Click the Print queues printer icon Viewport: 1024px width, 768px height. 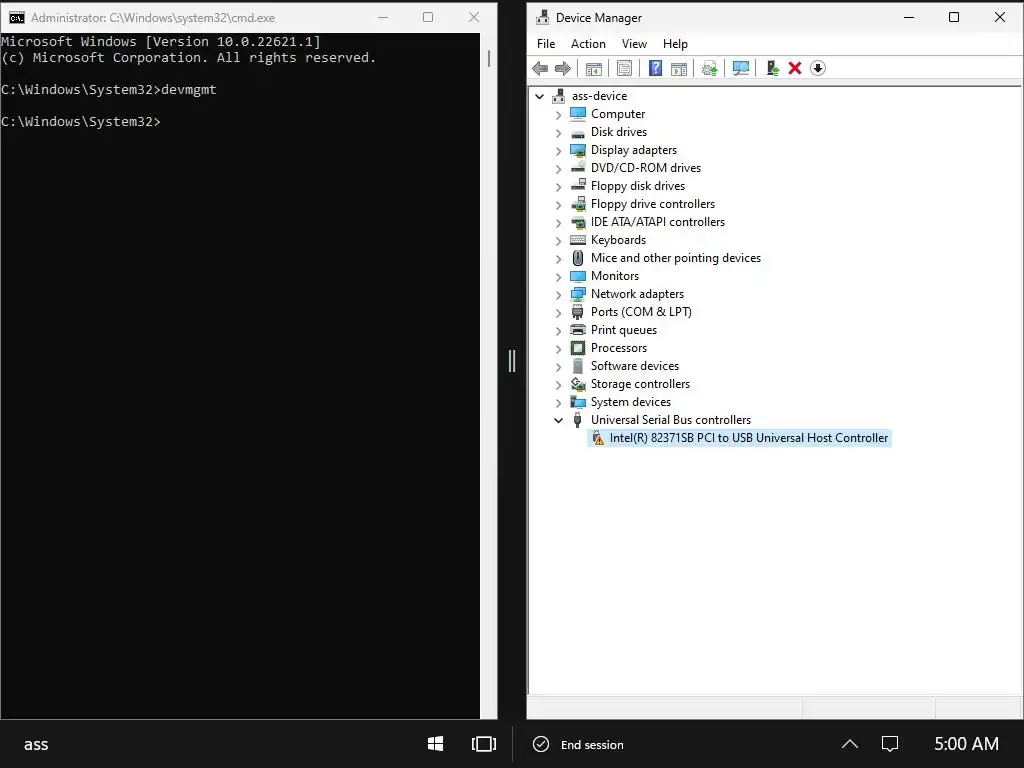[x=578, y=330]
